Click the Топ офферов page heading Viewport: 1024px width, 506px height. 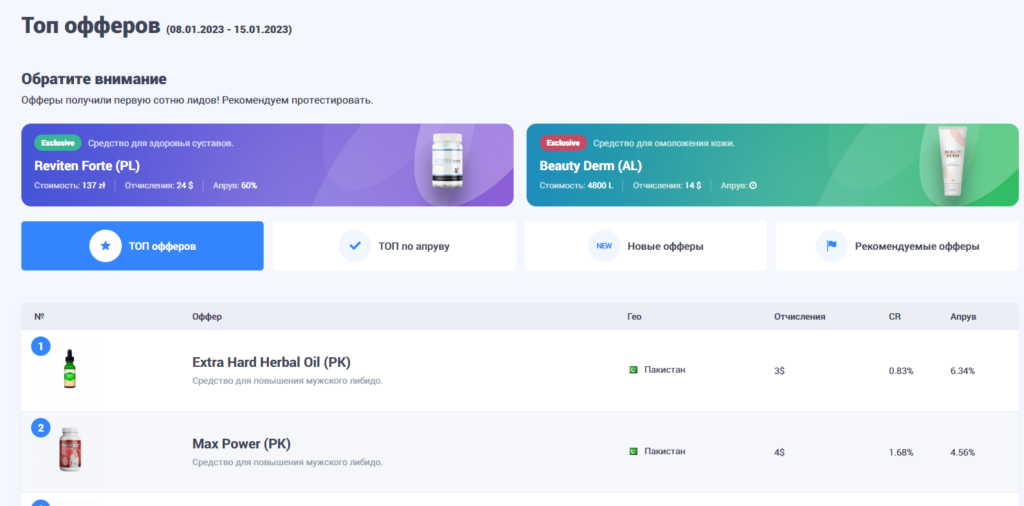(91, 26)
